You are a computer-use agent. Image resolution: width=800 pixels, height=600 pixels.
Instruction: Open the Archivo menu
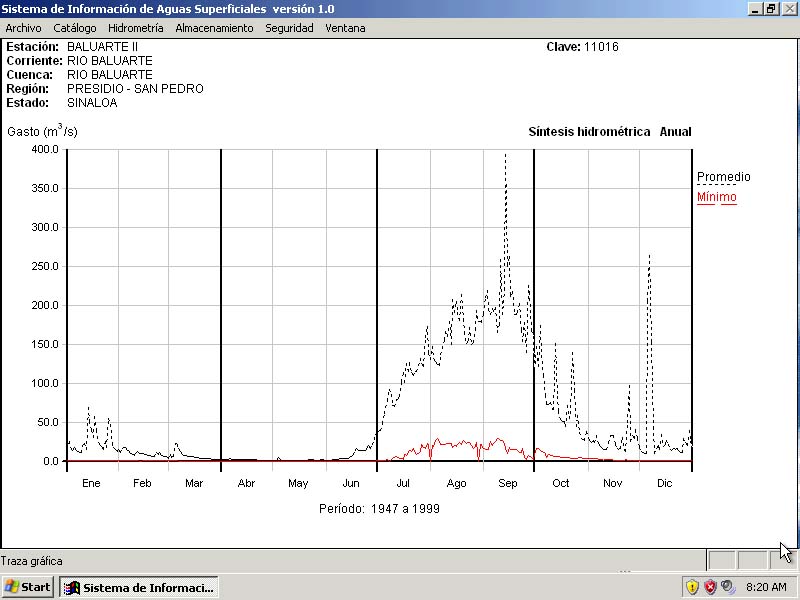click(23, 28)
